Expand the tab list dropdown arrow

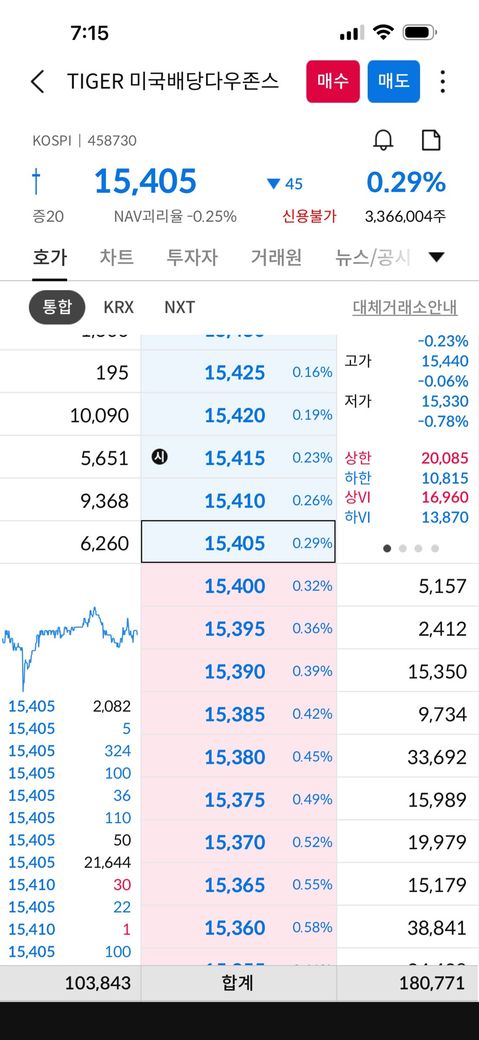click(437, 257)
